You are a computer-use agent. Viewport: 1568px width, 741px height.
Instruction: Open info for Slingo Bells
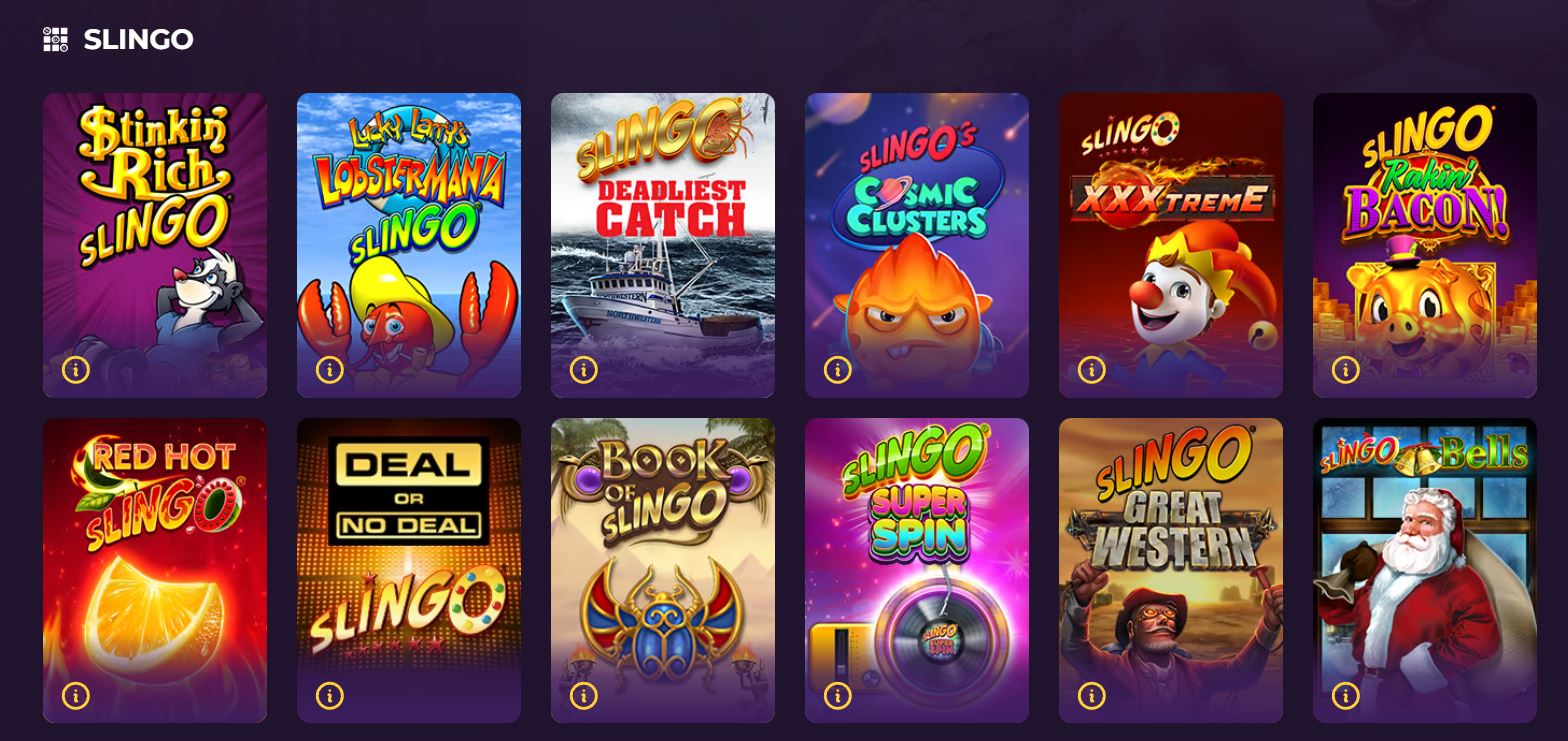pos(1345,695)
